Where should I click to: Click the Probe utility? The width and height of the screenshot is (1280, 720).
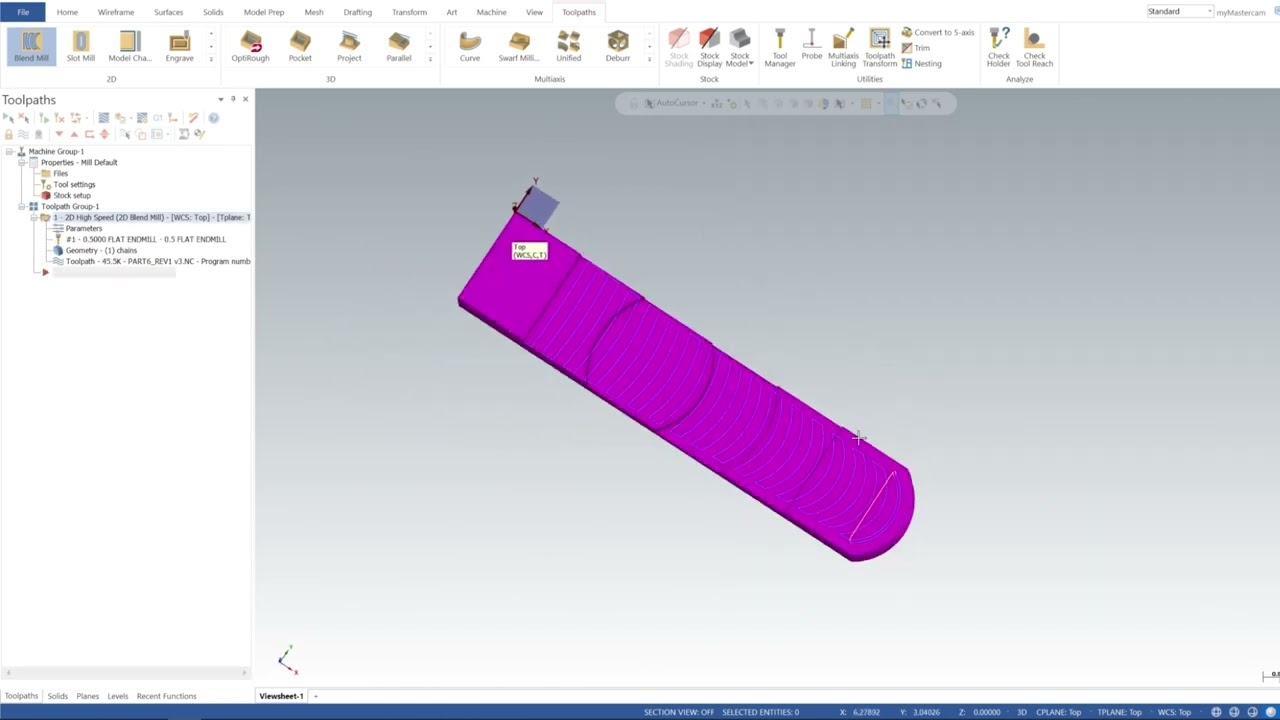tap(812, 46)
